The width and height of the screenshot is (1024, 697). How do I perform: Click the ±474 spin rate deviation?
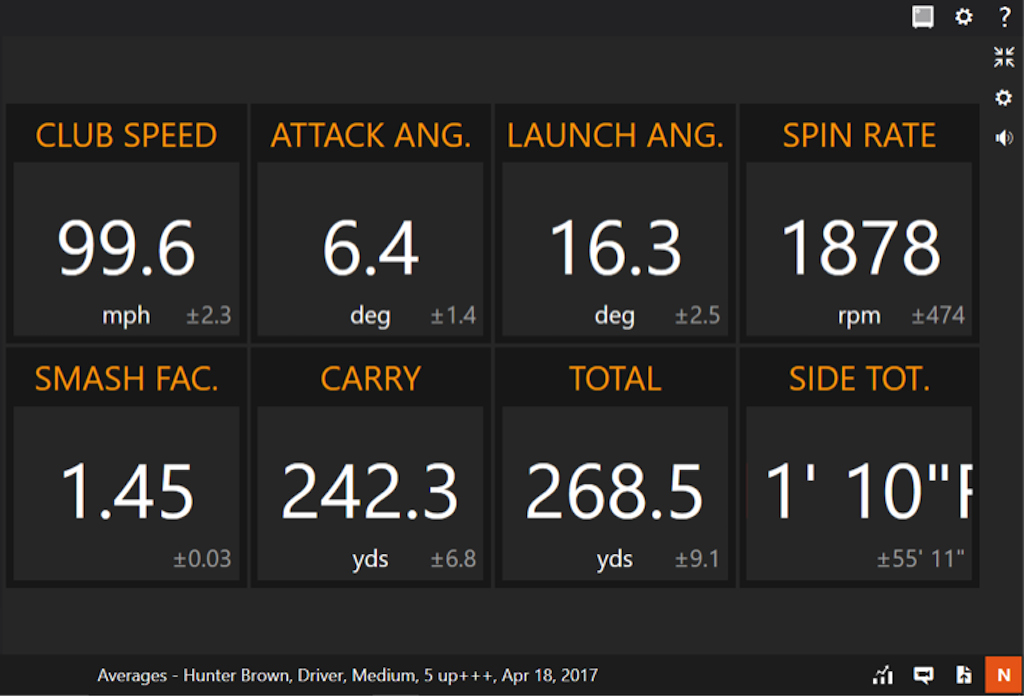pos(938,316)
